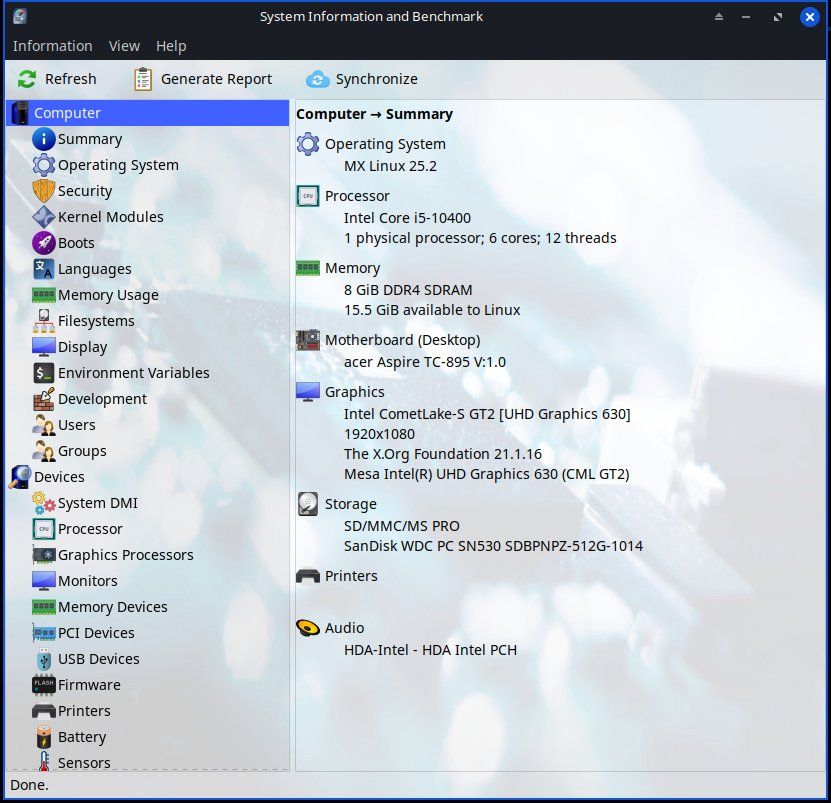831x803 pixels.
Task: Click the Operating System heading in summary
Action: 385,144
